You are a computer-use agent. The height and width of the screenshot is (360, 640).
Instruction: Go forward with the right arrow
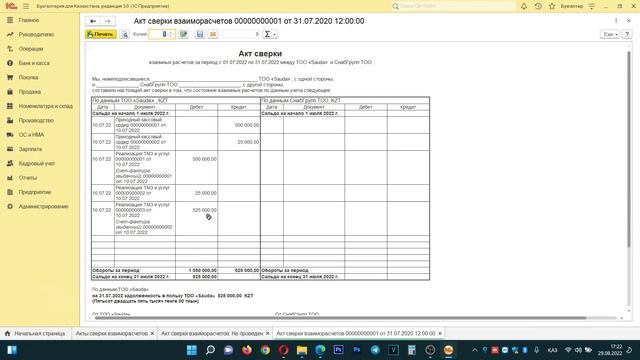click(x=108, y=21)
